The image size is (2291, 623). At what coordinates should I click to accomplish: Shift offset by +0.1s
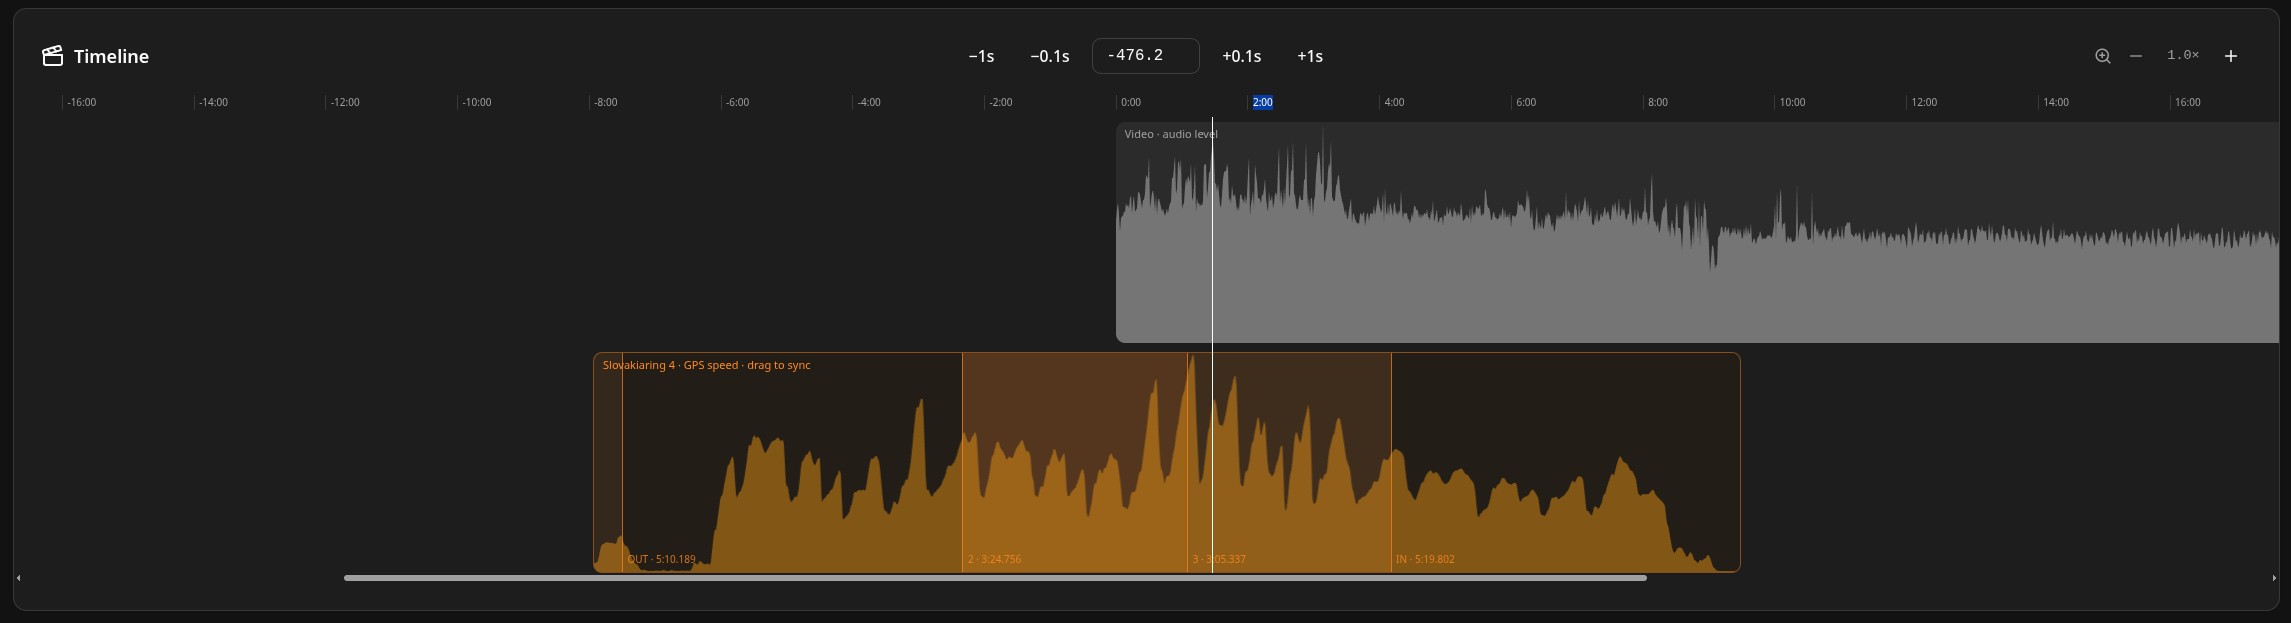click(x=1241, y=56)
